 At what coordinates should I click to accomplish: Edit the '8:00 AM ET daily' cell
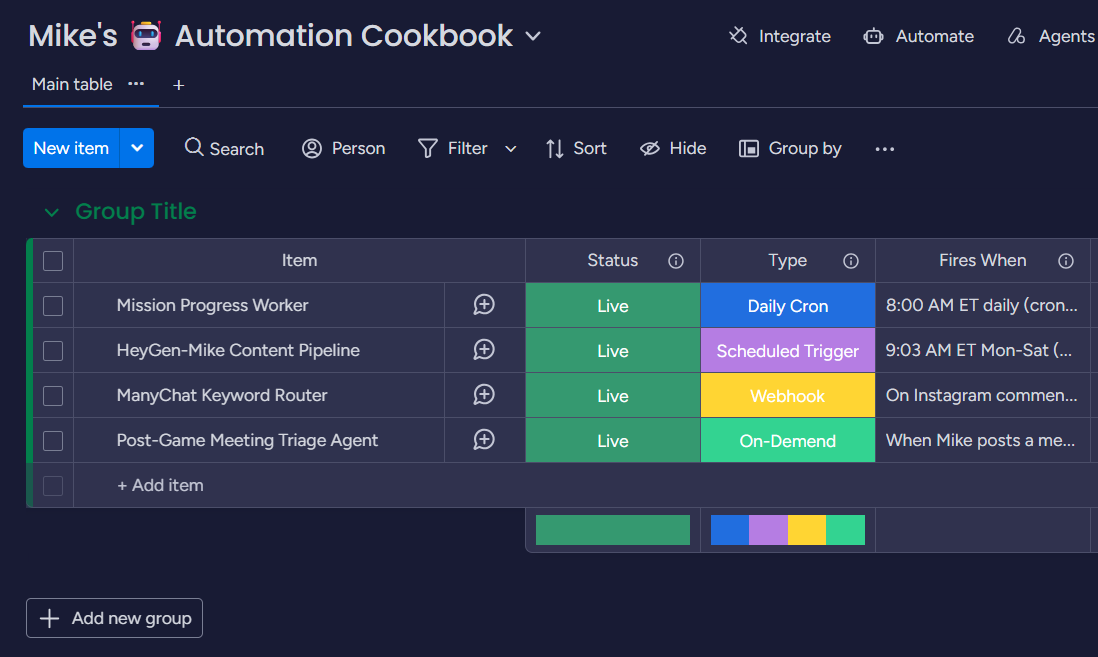(x=982, y=305)
